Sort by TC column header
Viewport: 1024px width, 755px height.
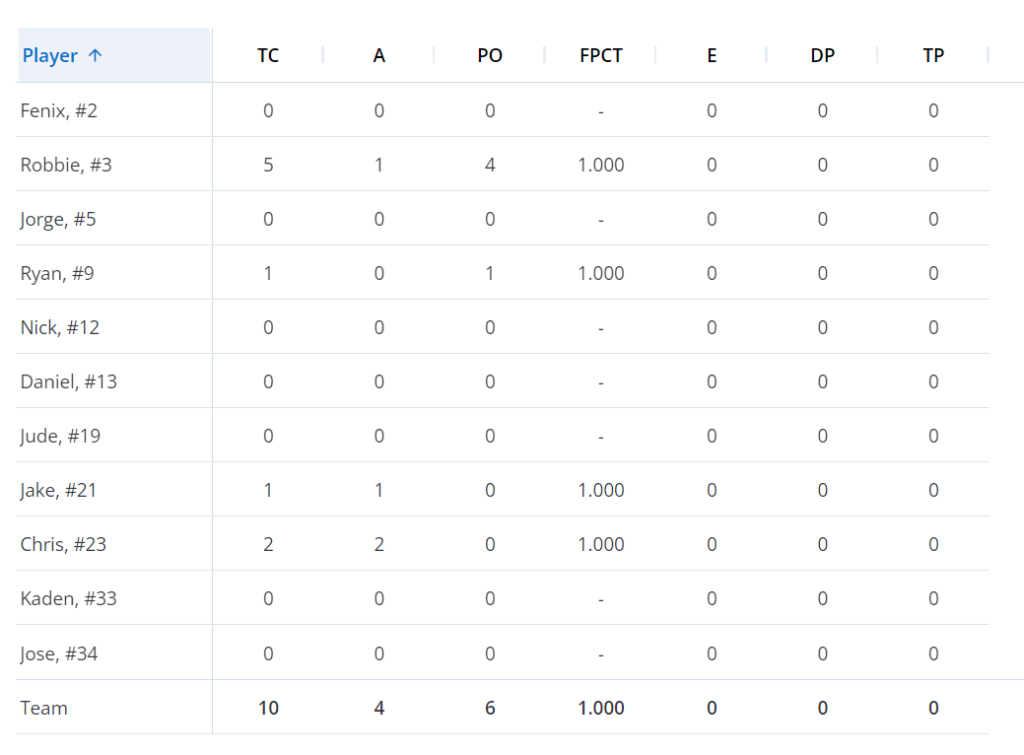click(x=268, y=56)
